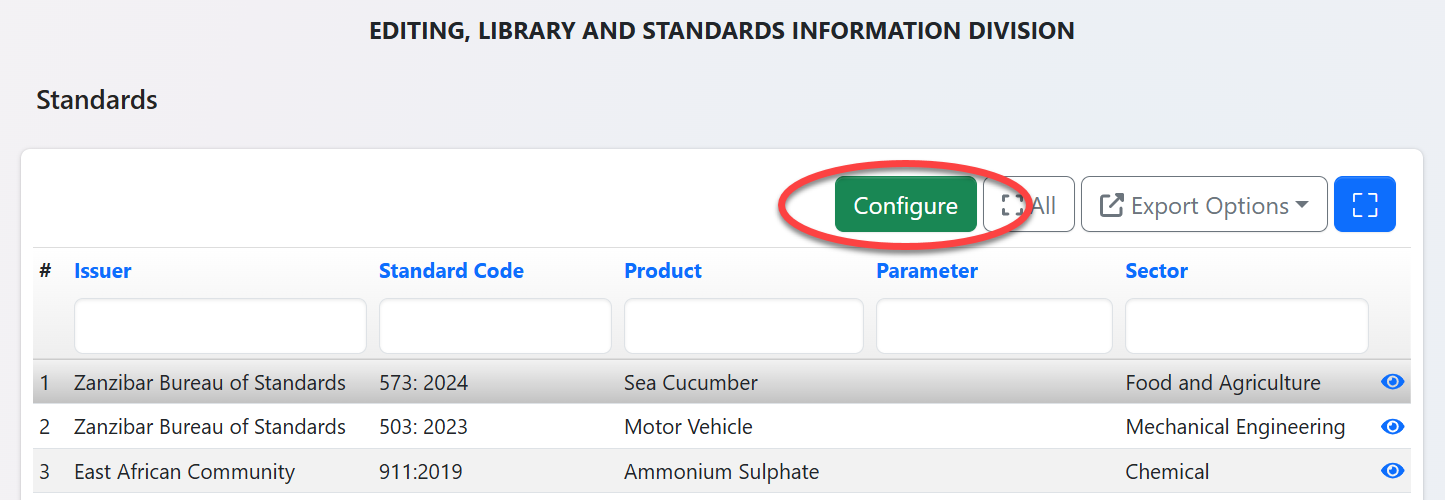1445x500 pixels.
Task: Click the 503: 2023 standard code cell
Action: click(x=423, y=427)
